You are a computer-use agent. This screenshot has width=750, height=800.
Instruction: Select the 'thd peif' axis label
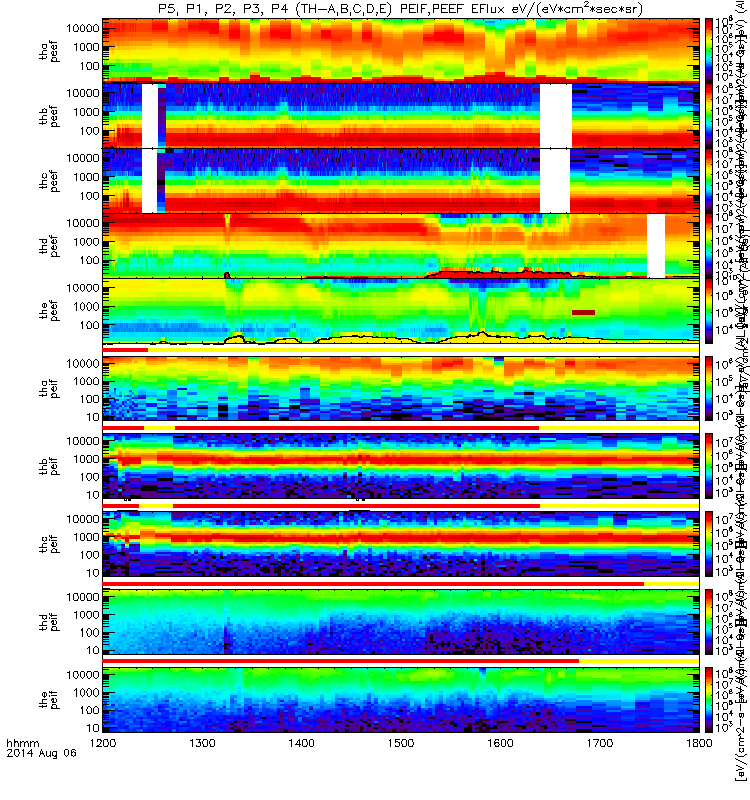tap(49, 621)
